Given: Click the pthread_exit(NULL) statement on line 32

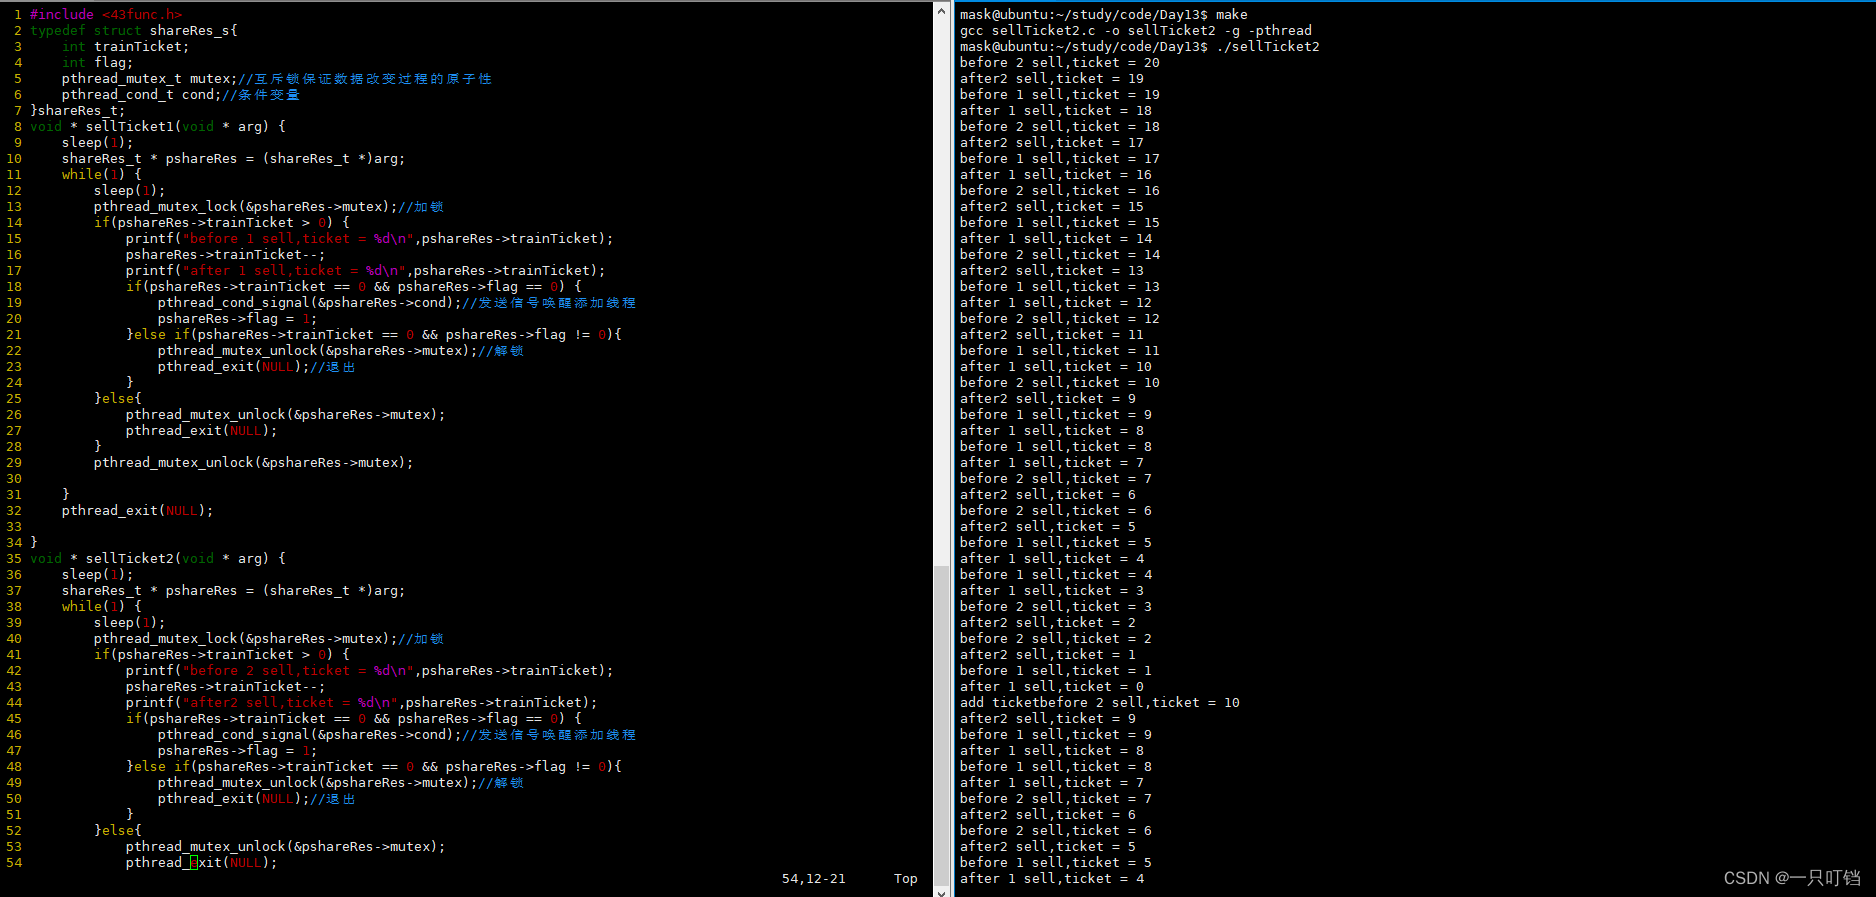Looking at the screenshot, I should tap(138, 510).
